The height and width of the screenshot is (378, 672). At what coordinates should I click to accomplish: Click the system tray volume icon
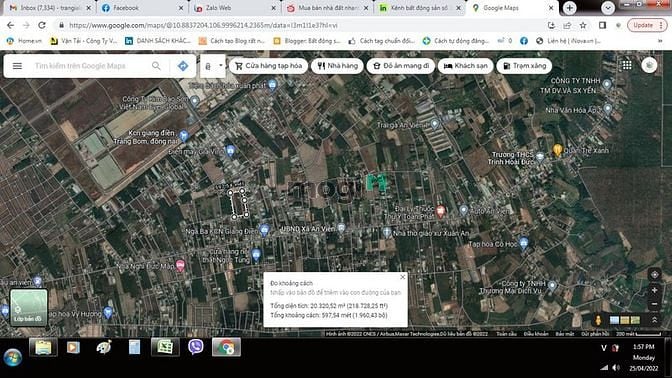616,368
